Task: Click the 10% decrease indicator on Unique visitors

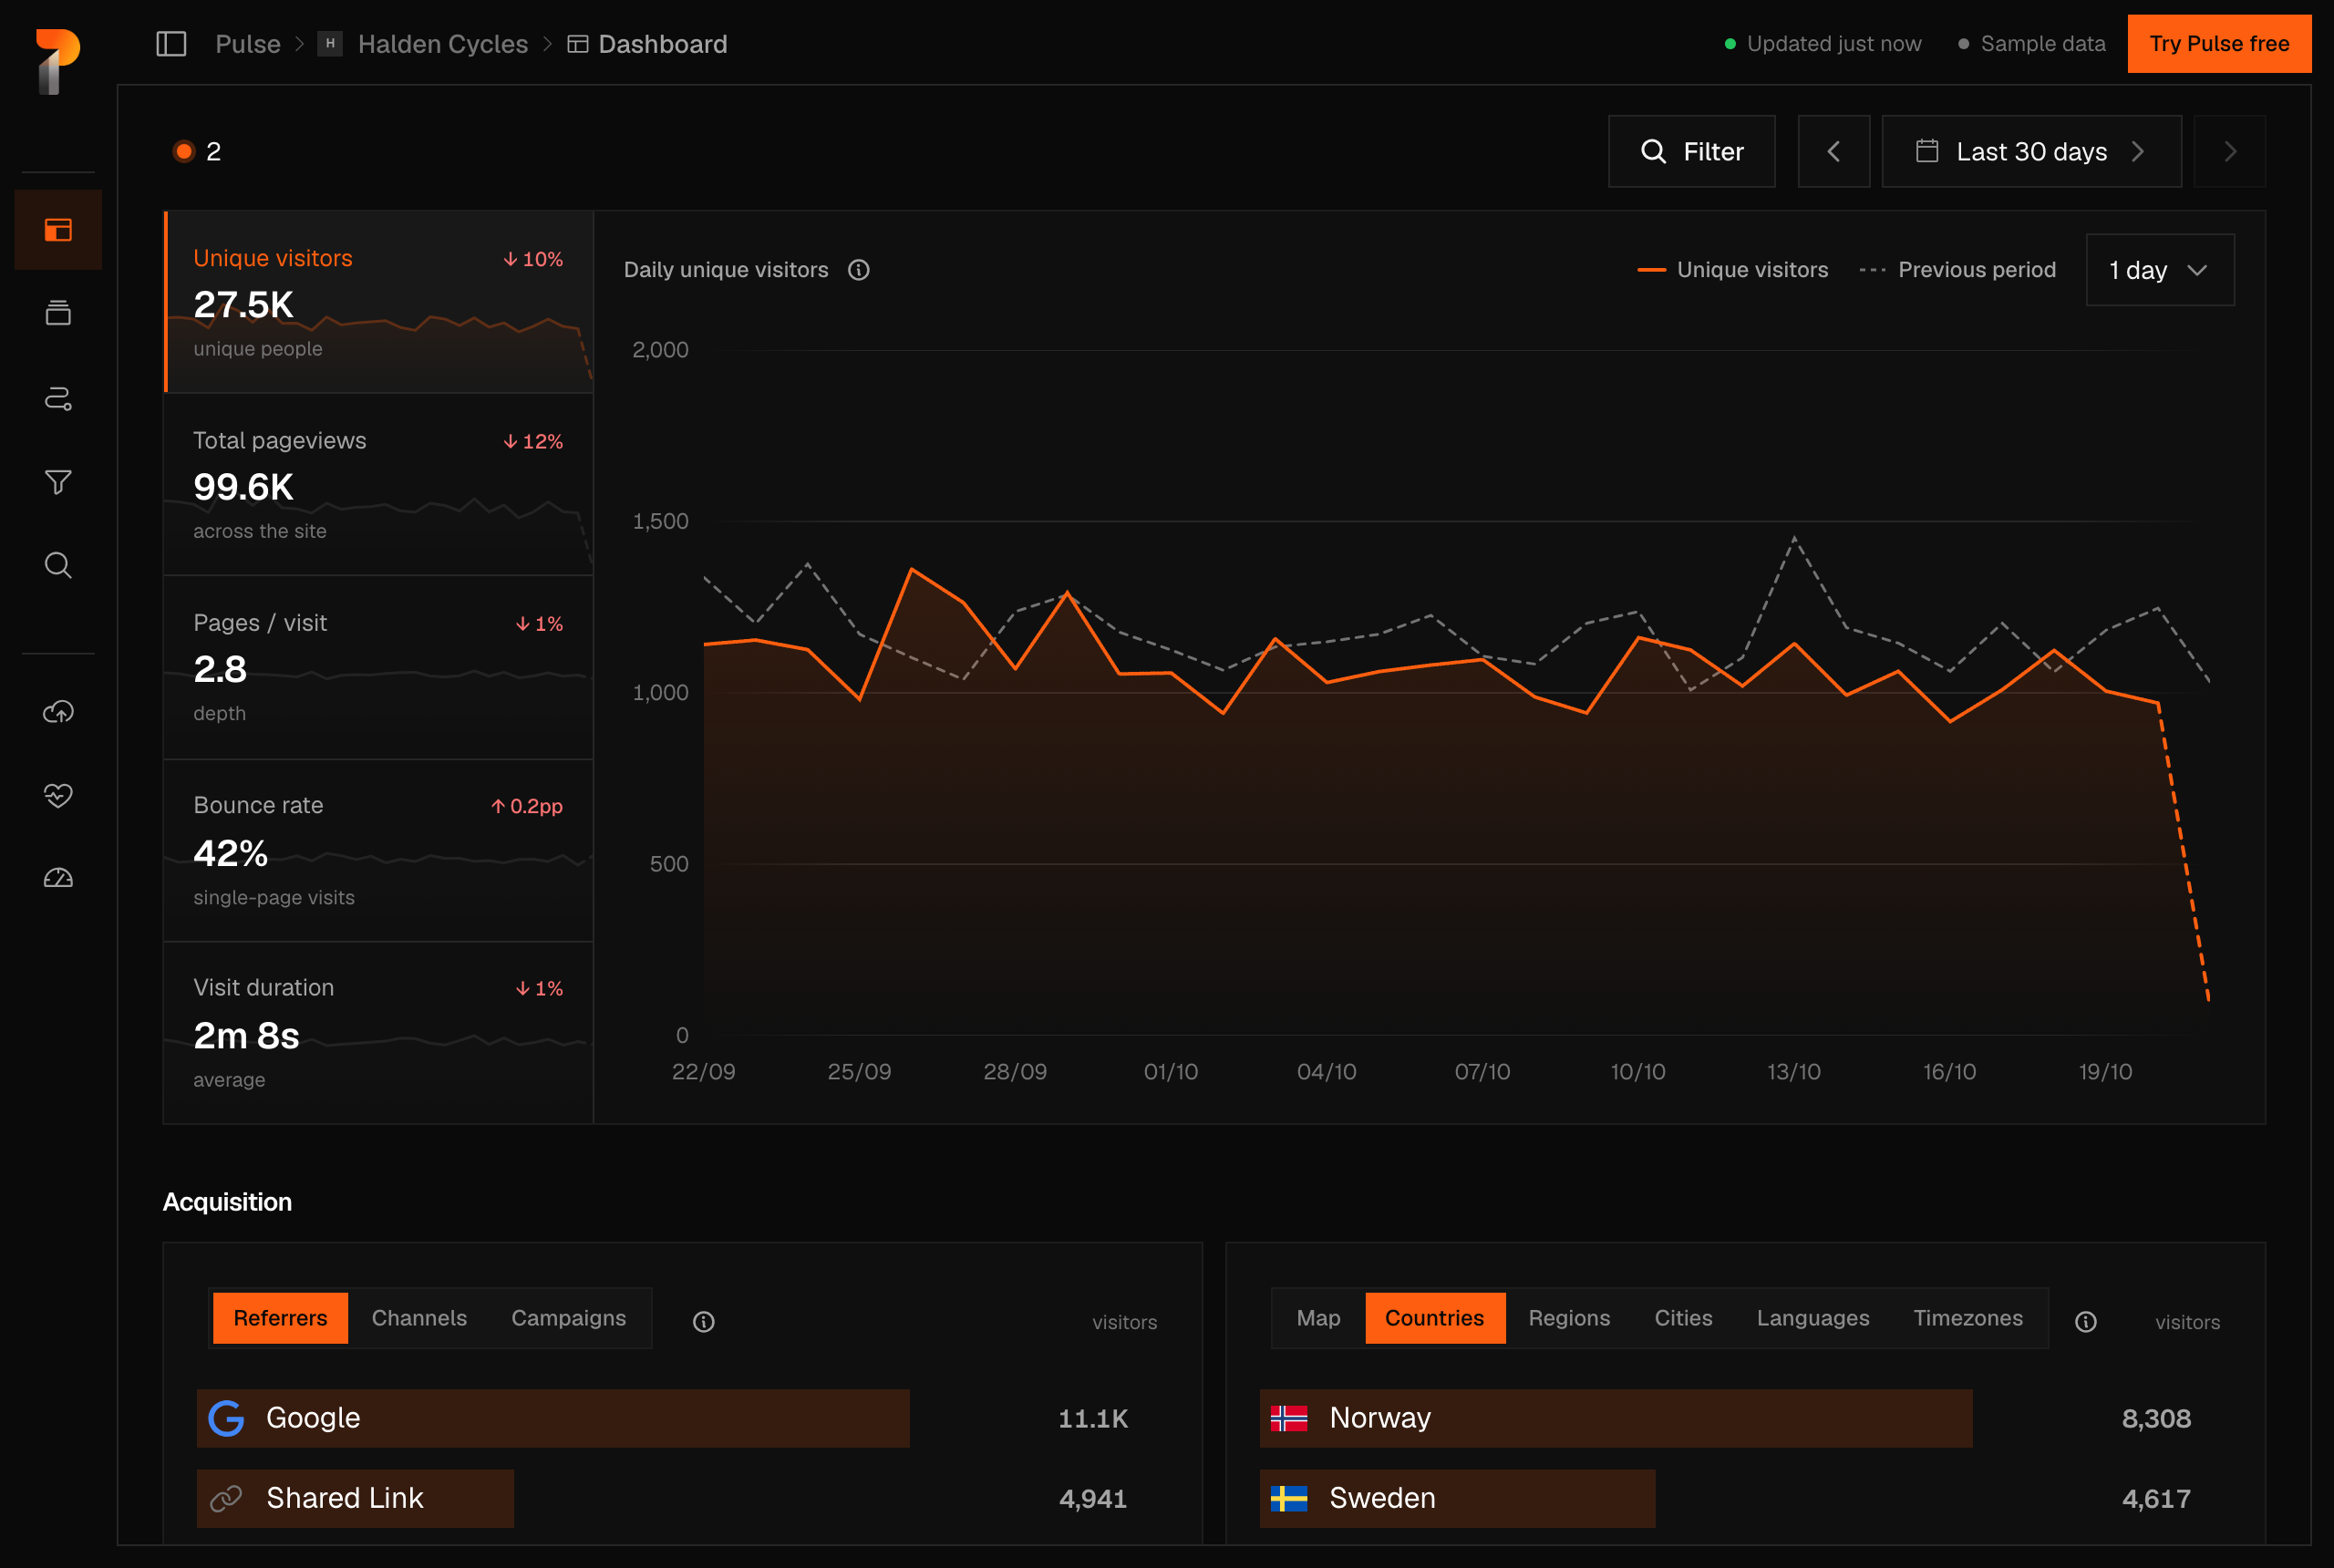Action: pyautogui.click(x=533, y=259)
